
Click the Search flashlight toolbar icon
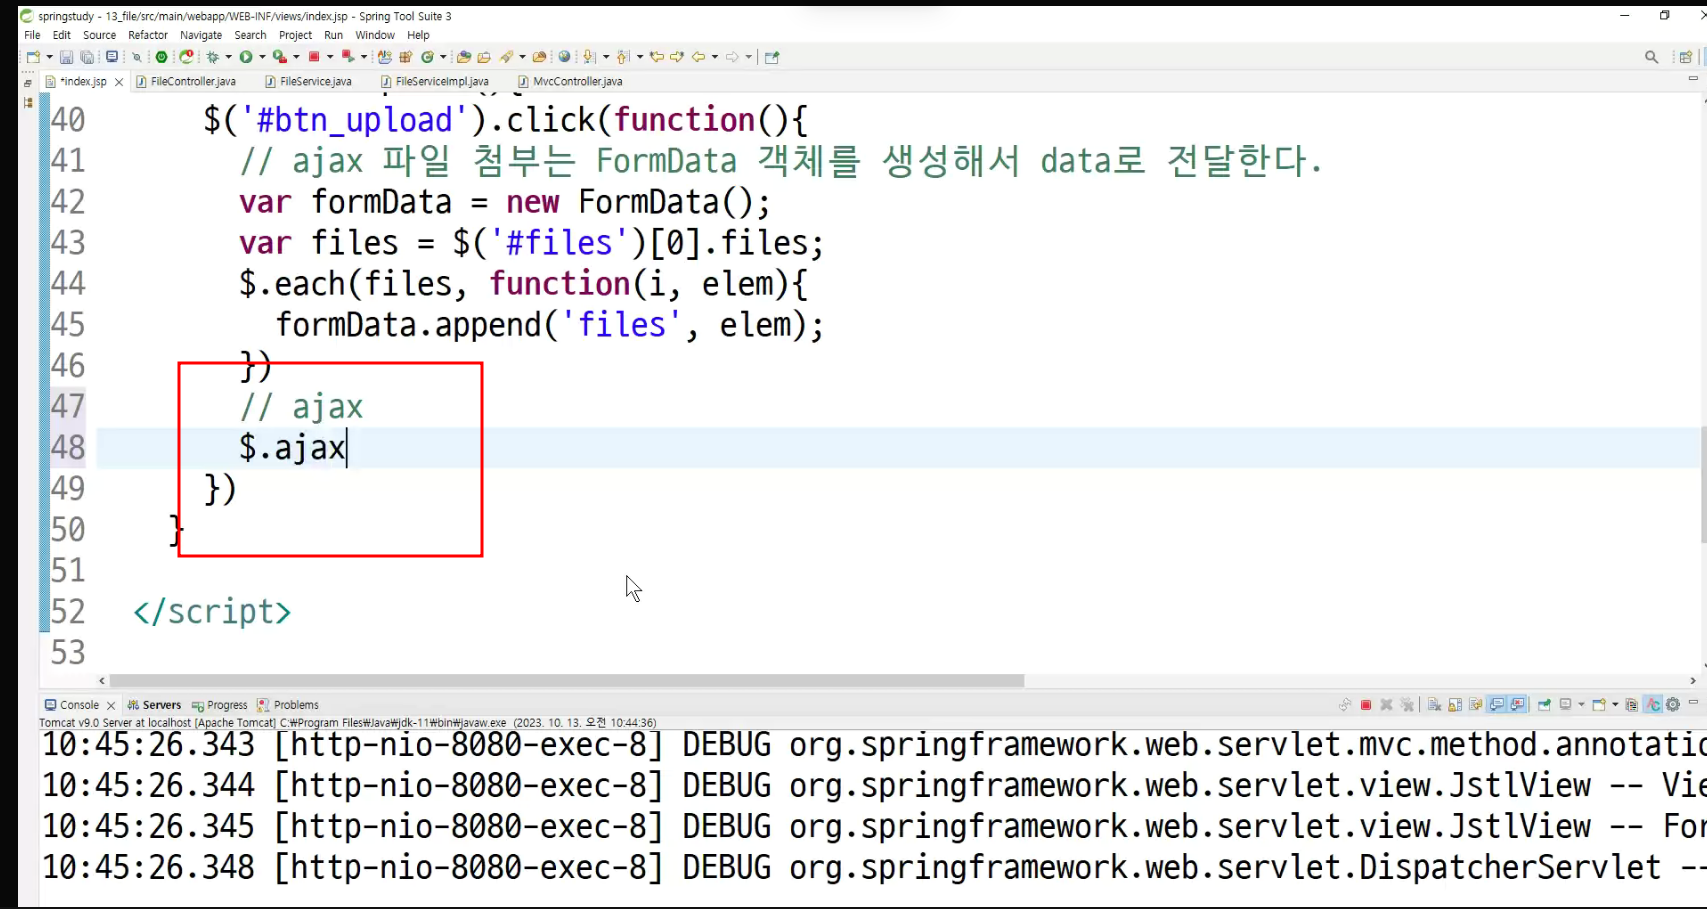pos(507,57)
